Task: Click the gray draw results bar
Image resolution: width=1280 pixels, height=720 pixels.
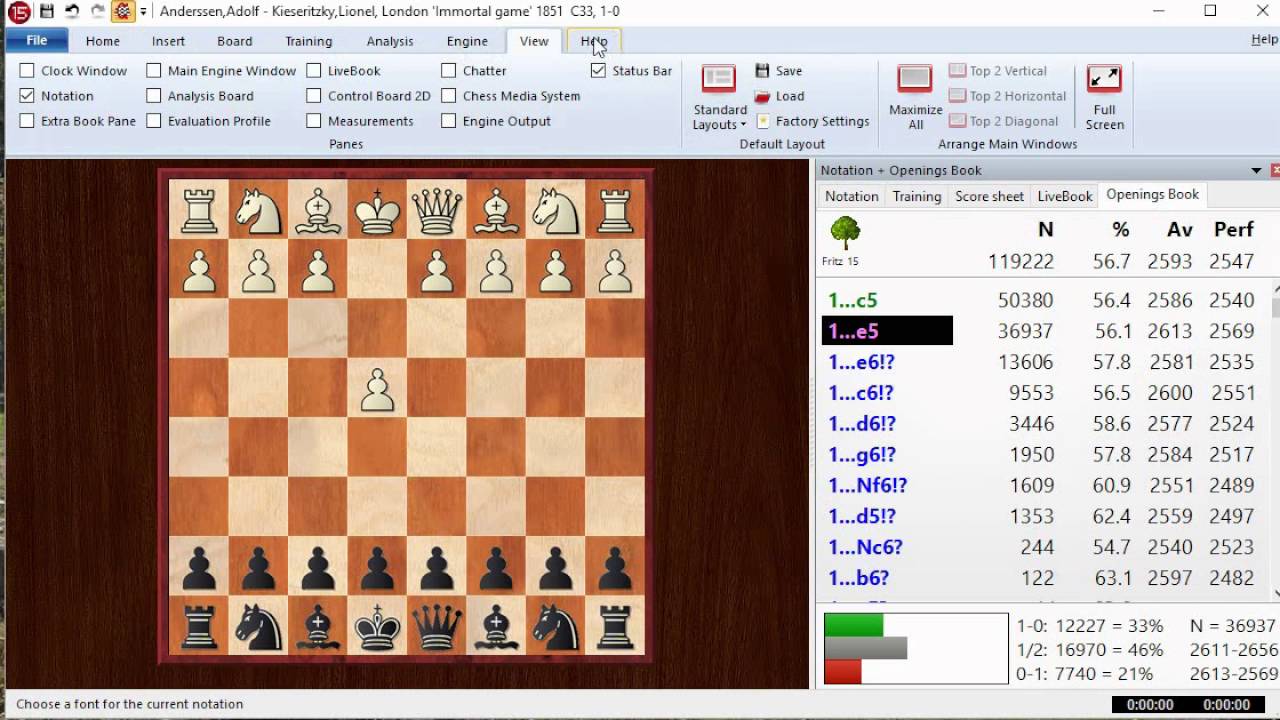Action: [865, 648]
